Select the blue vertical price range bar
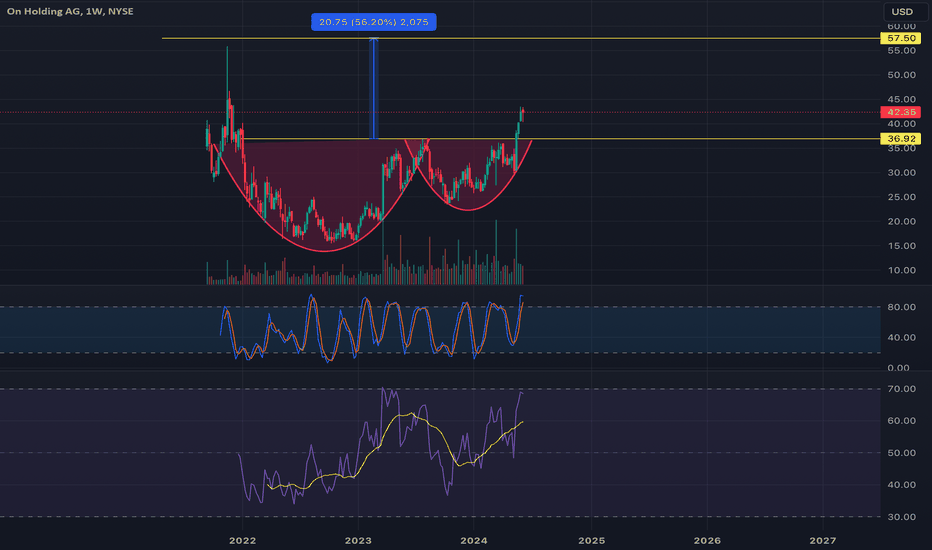This screenshot has width=932, height=550. [x=374, y=89]
